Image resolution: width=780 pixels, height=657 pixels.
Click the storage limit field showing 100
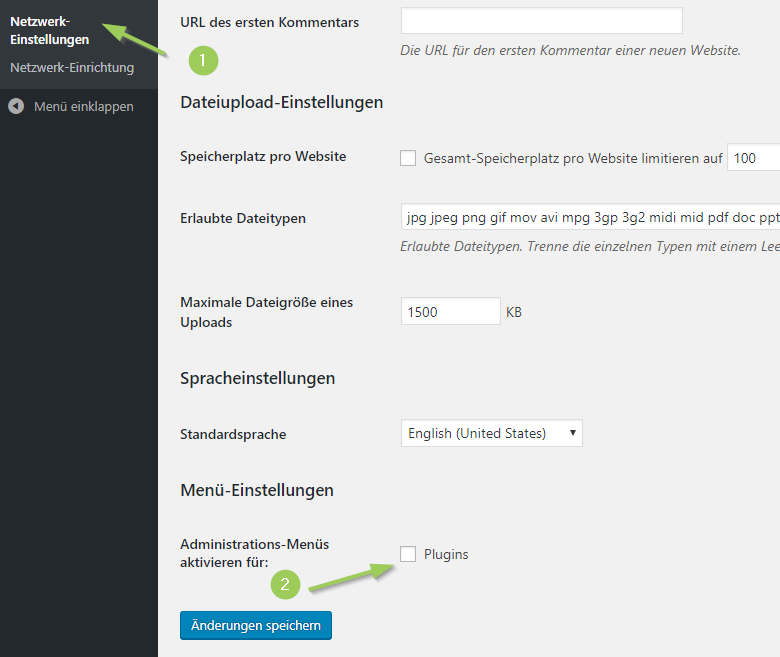coord(753,158)
